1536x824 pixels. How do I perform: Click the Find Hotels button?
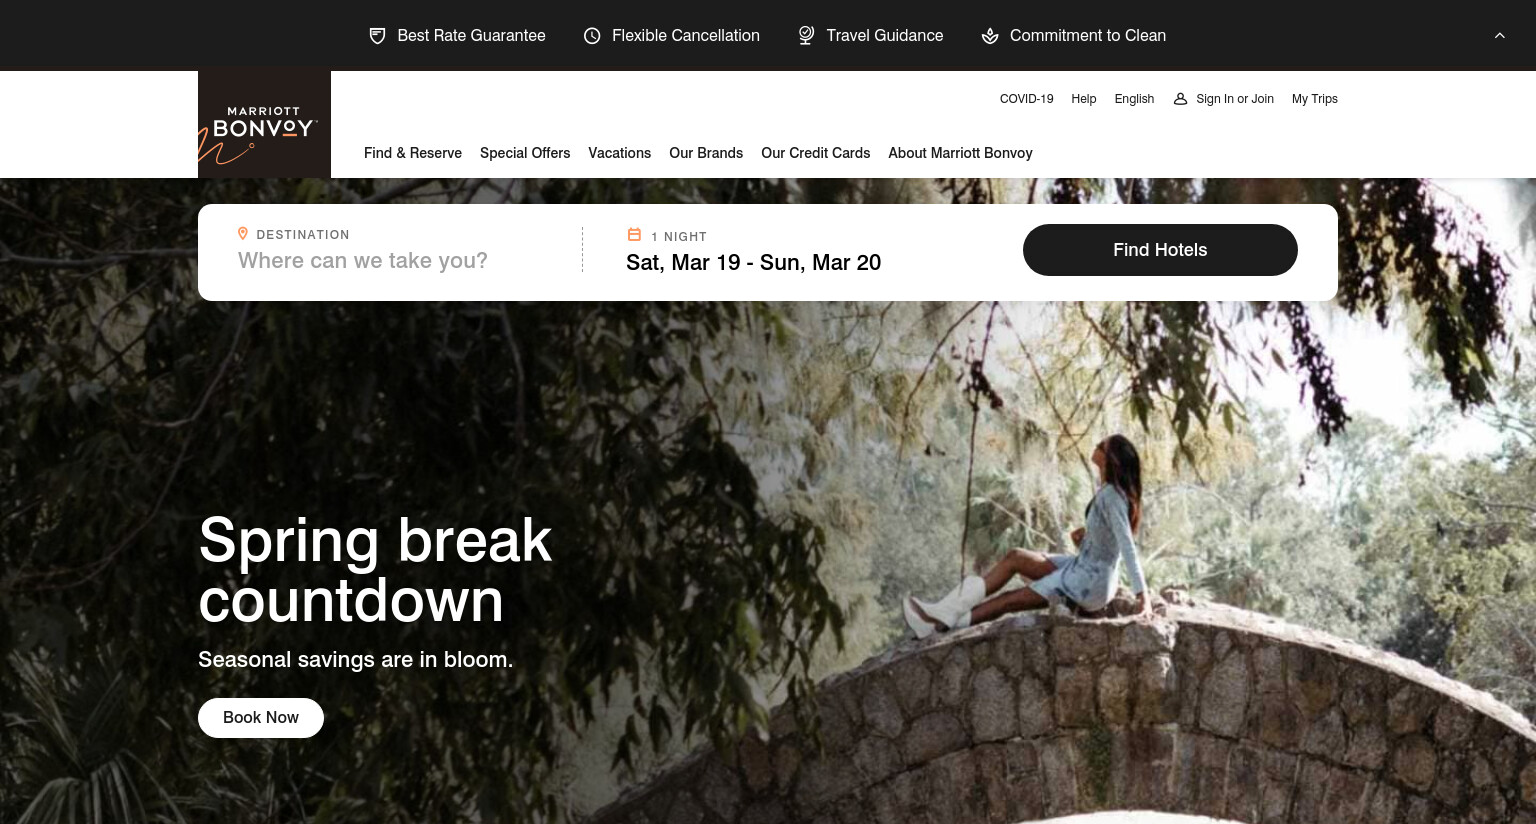click(1160, 250)
